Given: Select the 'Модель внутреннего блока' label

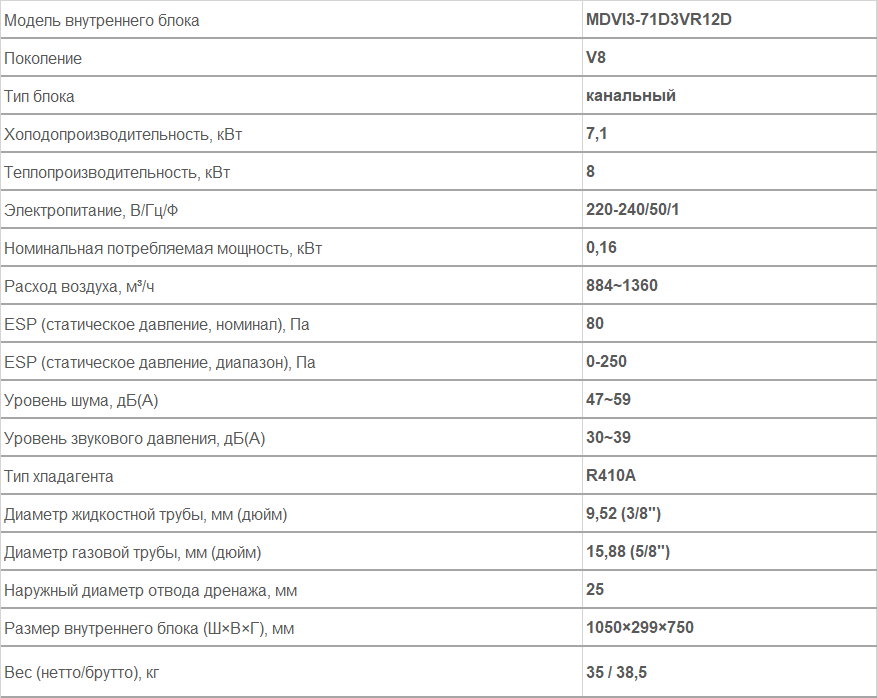Looking at the screenshot, I should pyautogui.click(x=101, y=21).
